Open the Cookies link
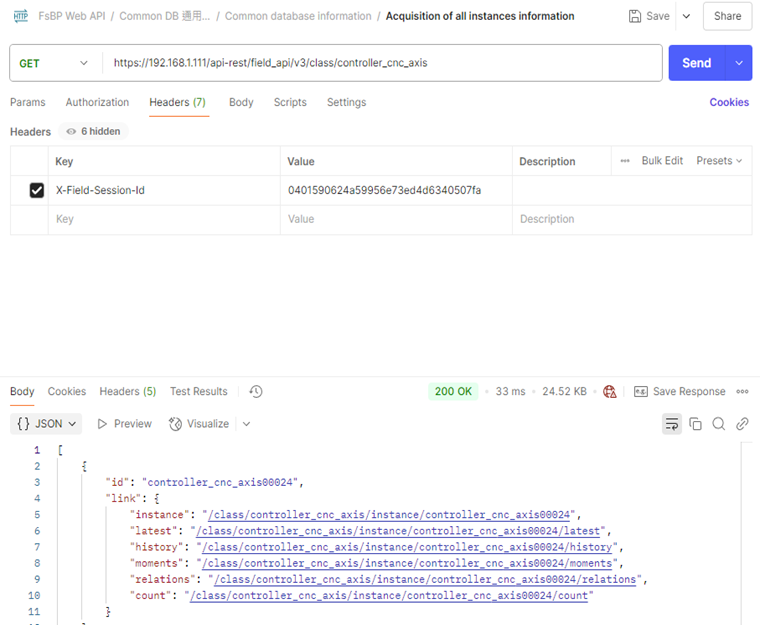 click(x=729, y=102)
